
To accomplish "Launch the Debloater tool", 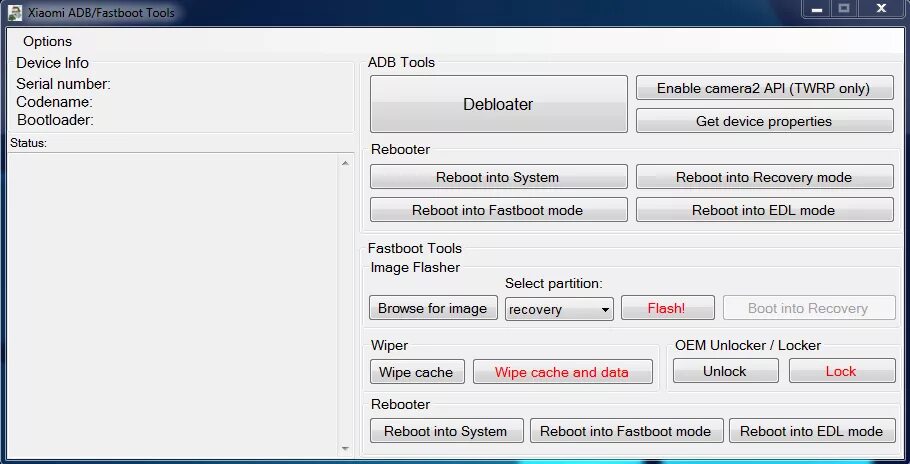I will pyautogui.click(x=499, y=104).
